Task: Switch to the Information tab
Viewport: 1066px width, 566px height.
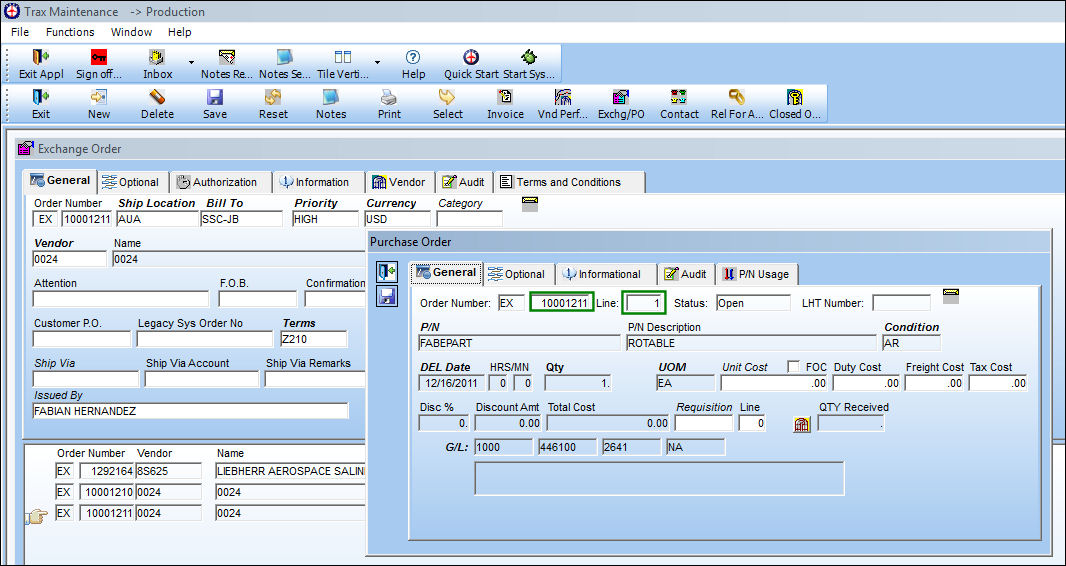Action: (x=317, y=182)
